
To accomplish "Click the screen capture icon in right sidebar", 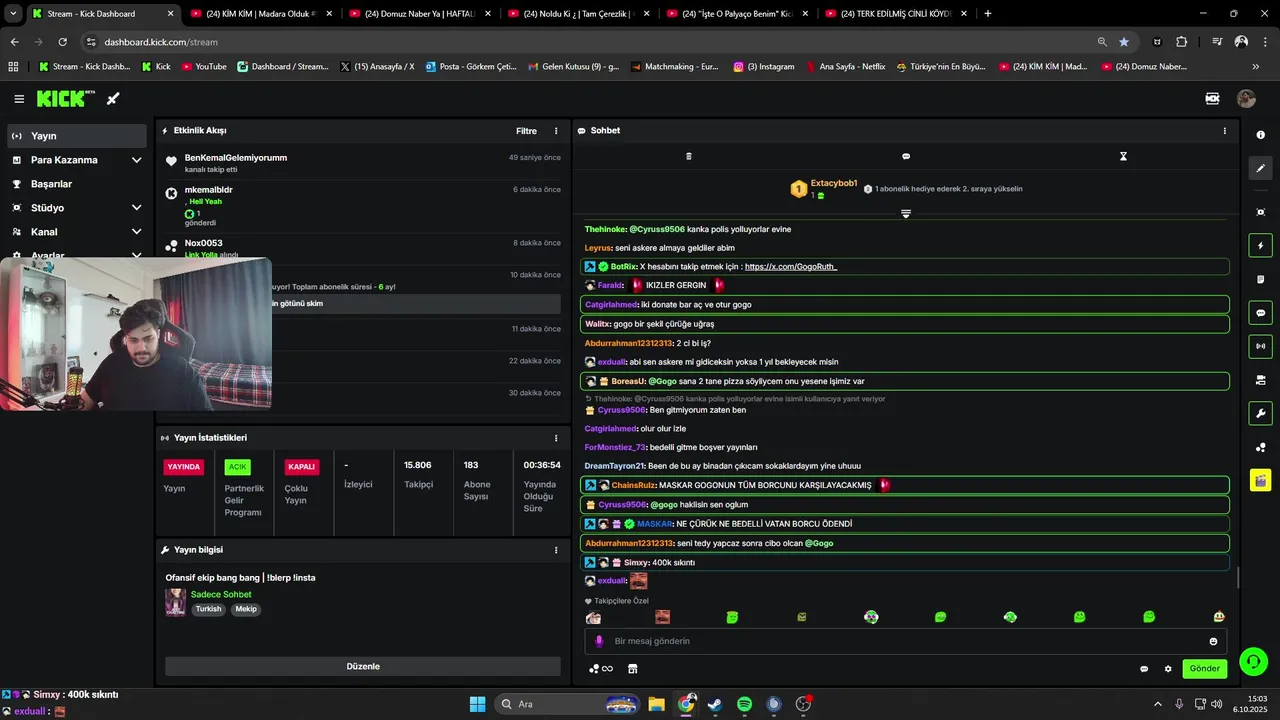I will [x=1260, y=212].
